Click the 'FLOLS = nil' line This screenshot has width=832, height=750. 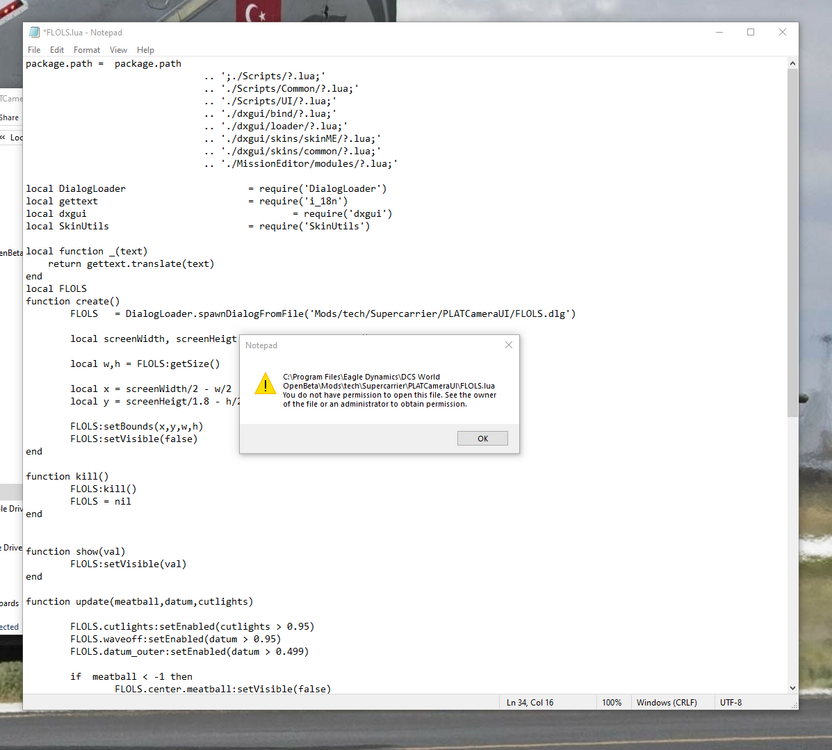pos(100,501)
